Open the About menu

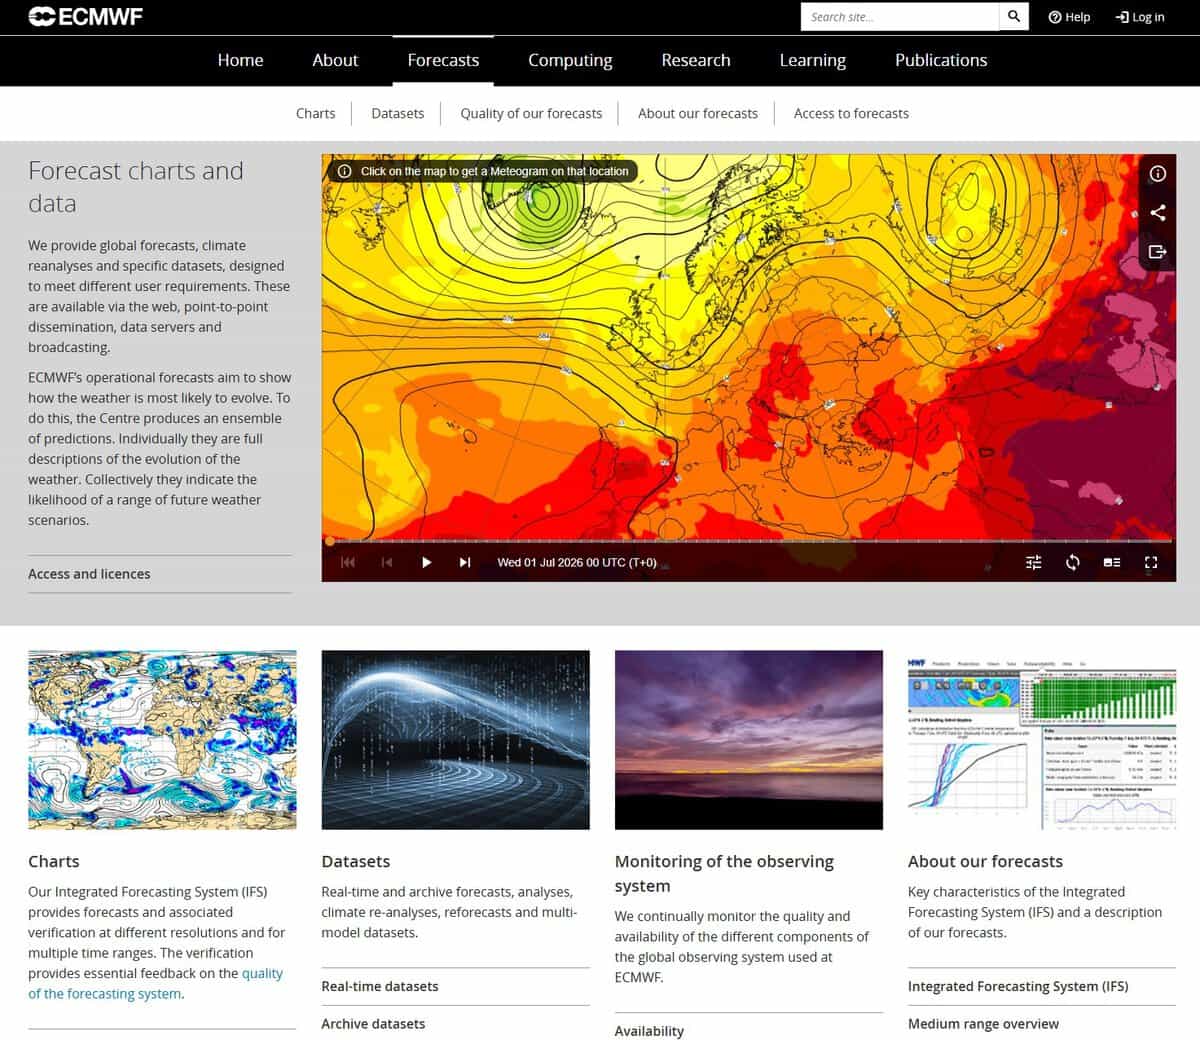[335, 60]
